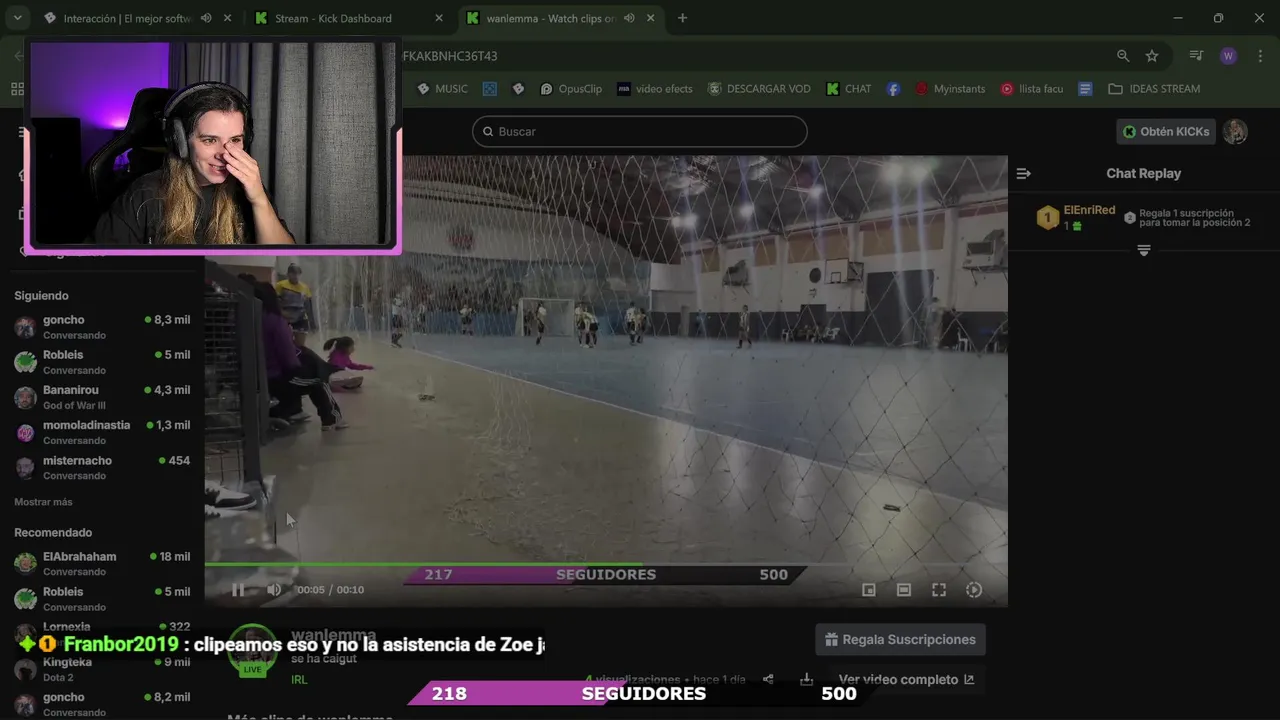The width and height of the screenshot is (1280, 720).
Task: Open video efects bookmark
Action: (x=655, y=89)
